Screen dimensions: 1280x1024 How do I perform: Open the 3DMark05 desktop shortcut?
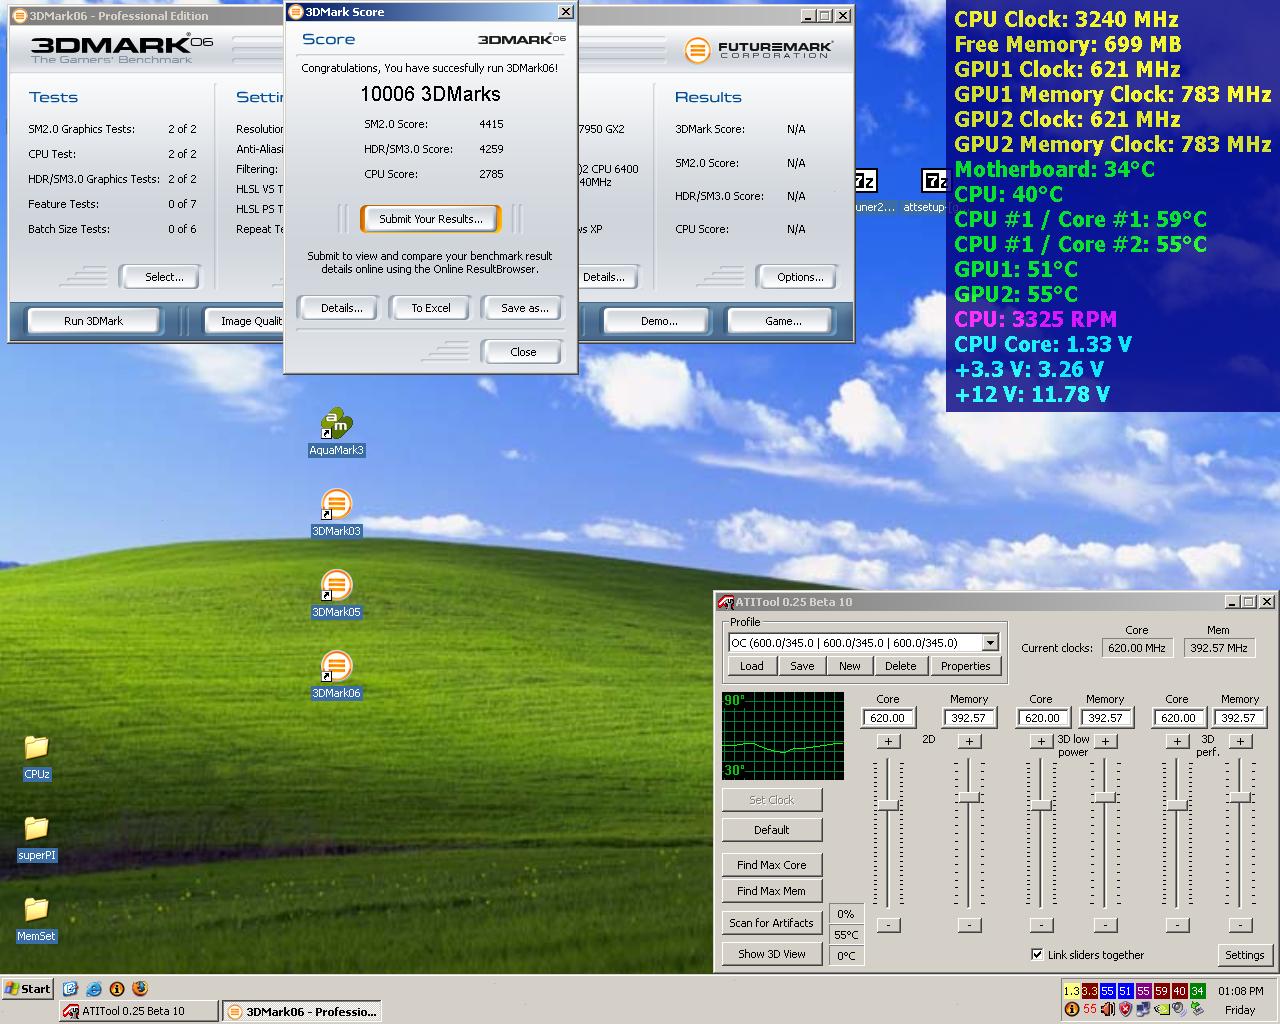(x=336, y=587)
